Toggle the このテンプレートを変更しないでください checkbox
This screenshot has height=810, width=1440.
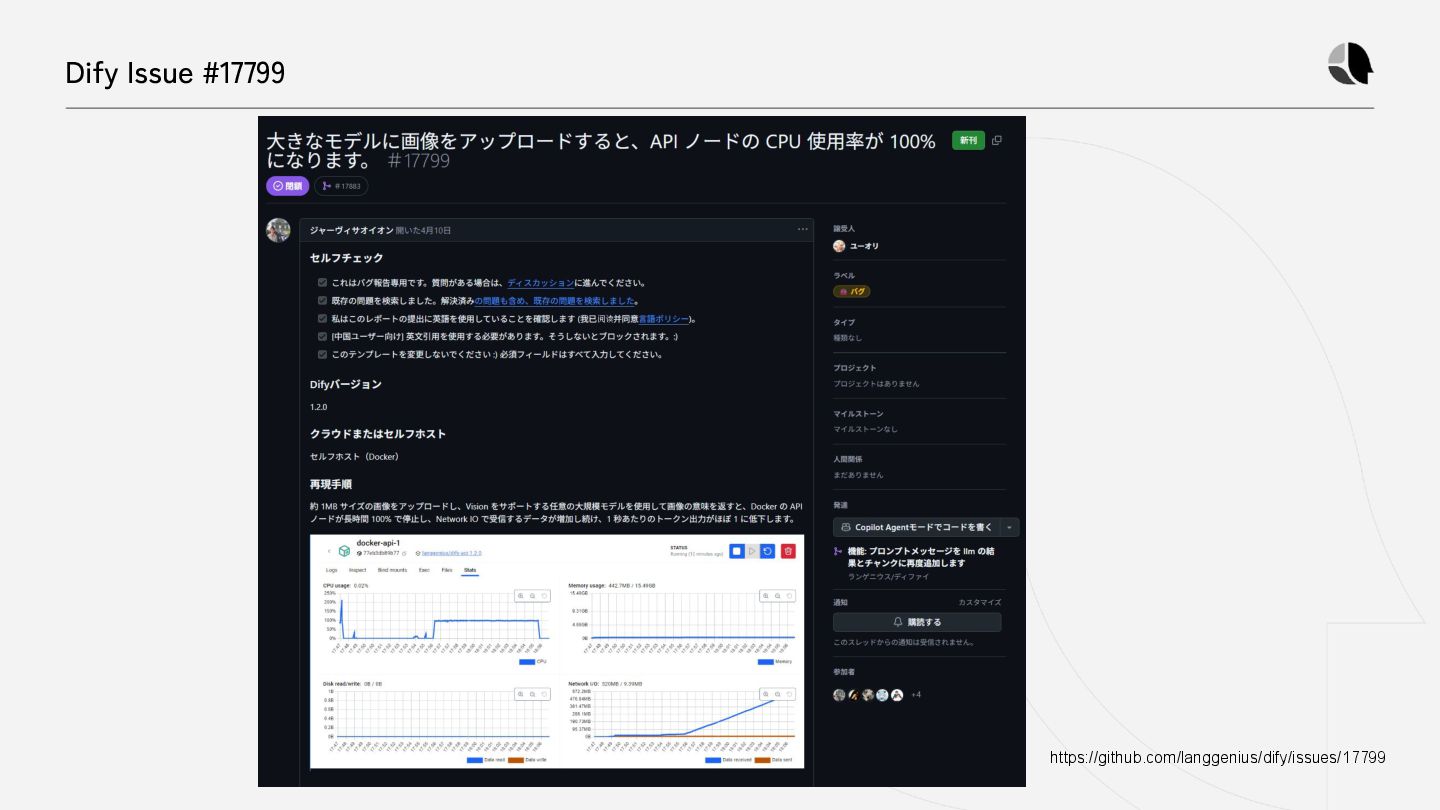coord(322,354)
